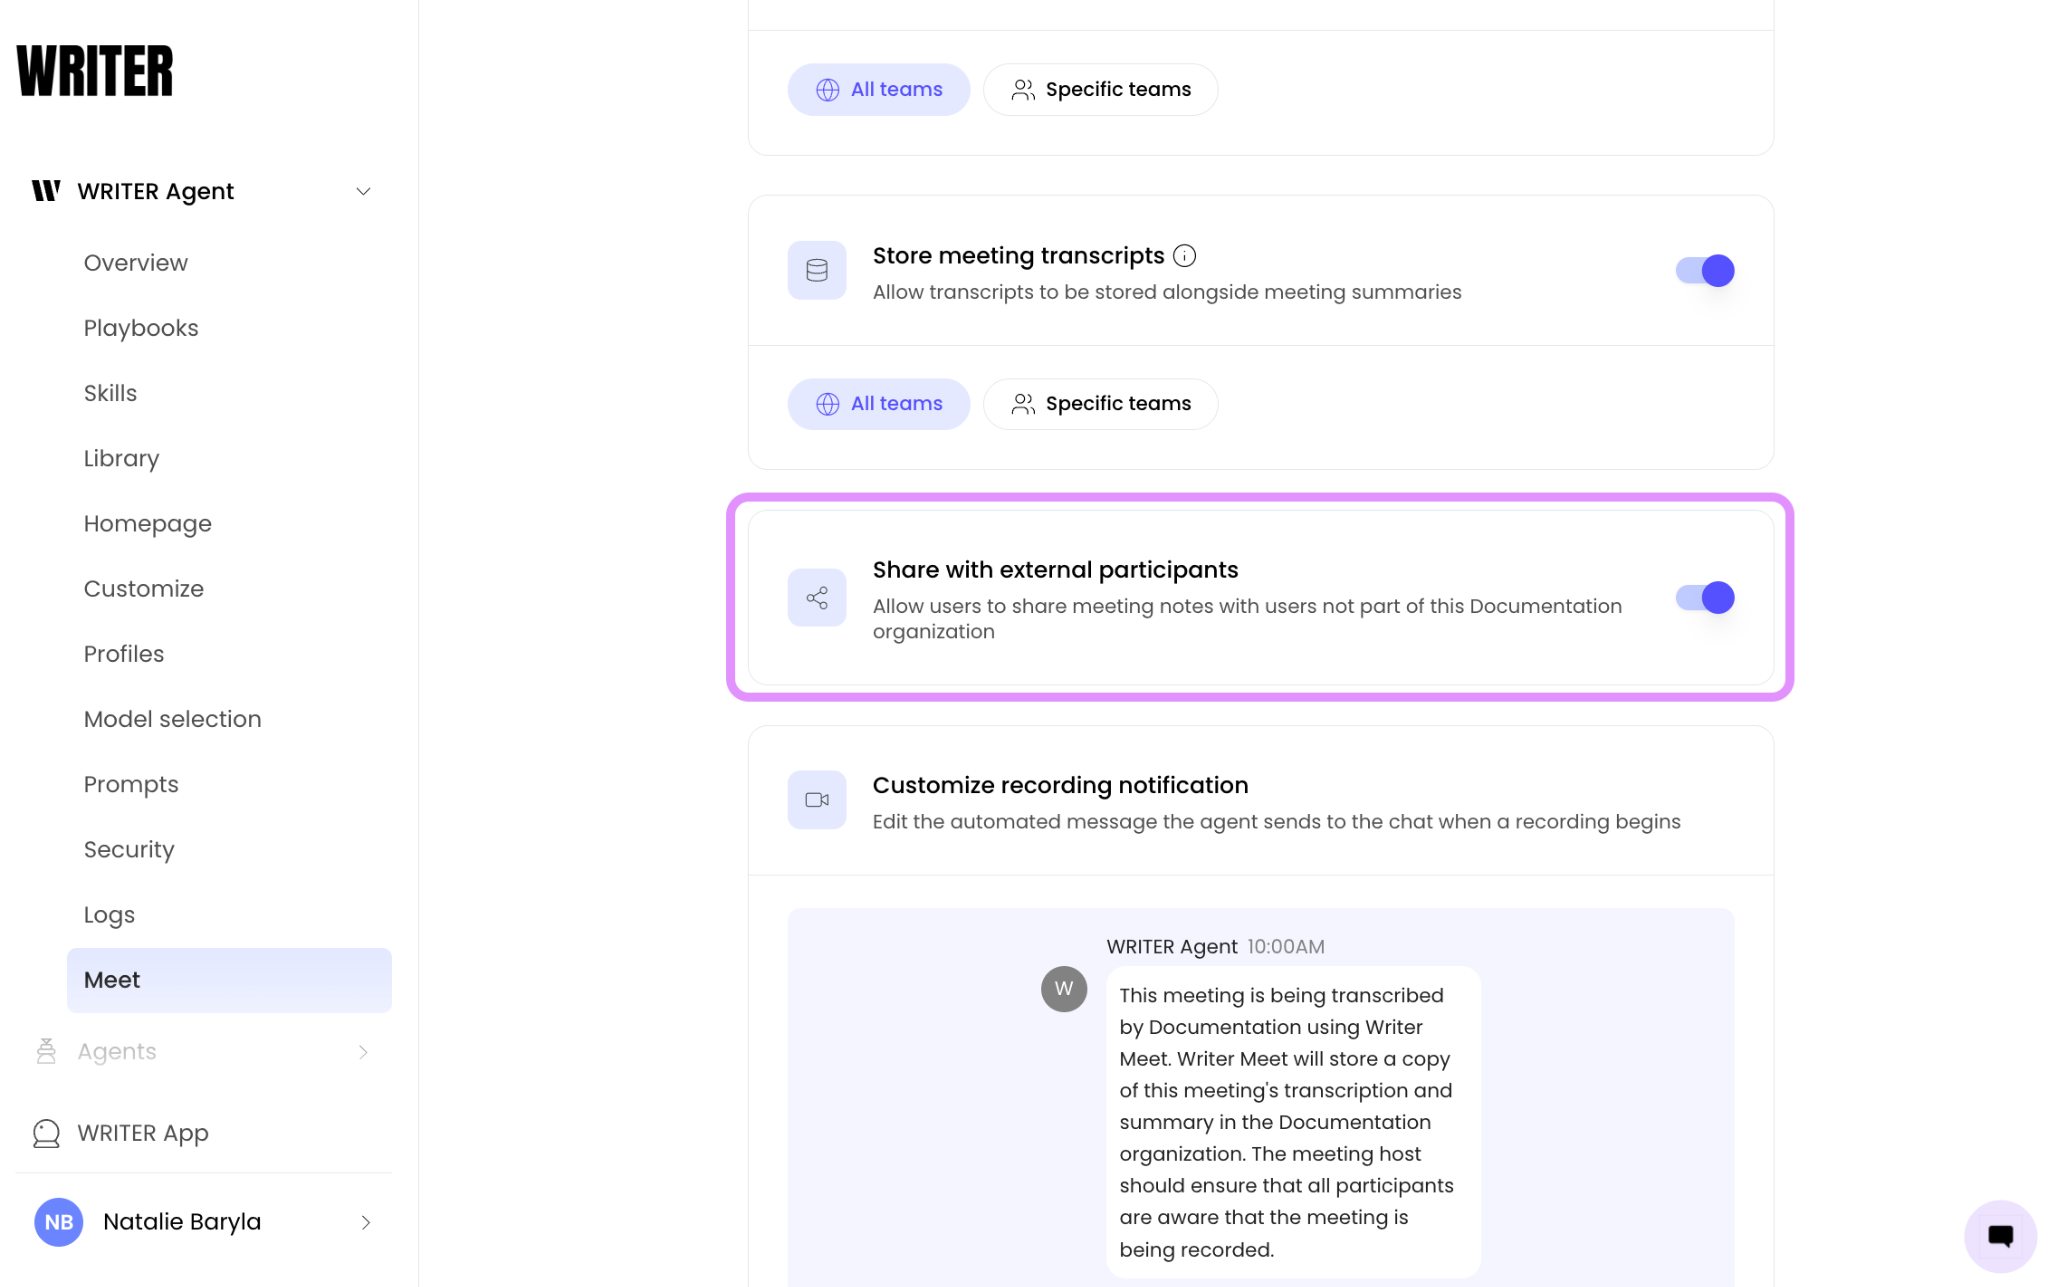The image size is (2048, 1287).
Task: Disable Store meeting transcripts toggle
Action: pyautogui.click(x=1705, y=270)
